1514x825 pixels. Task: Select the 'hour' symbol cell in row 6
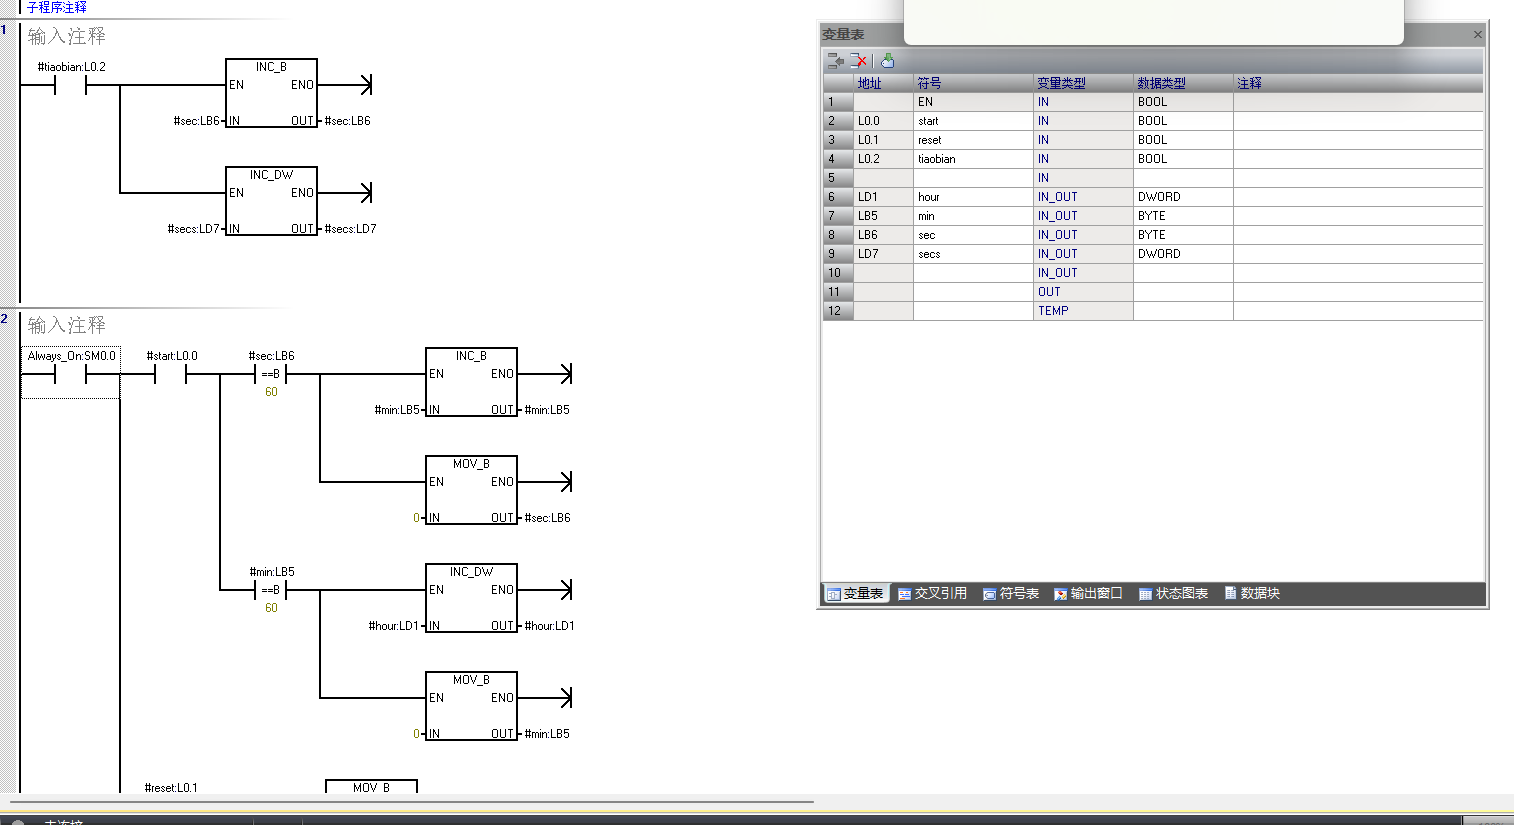970,197
